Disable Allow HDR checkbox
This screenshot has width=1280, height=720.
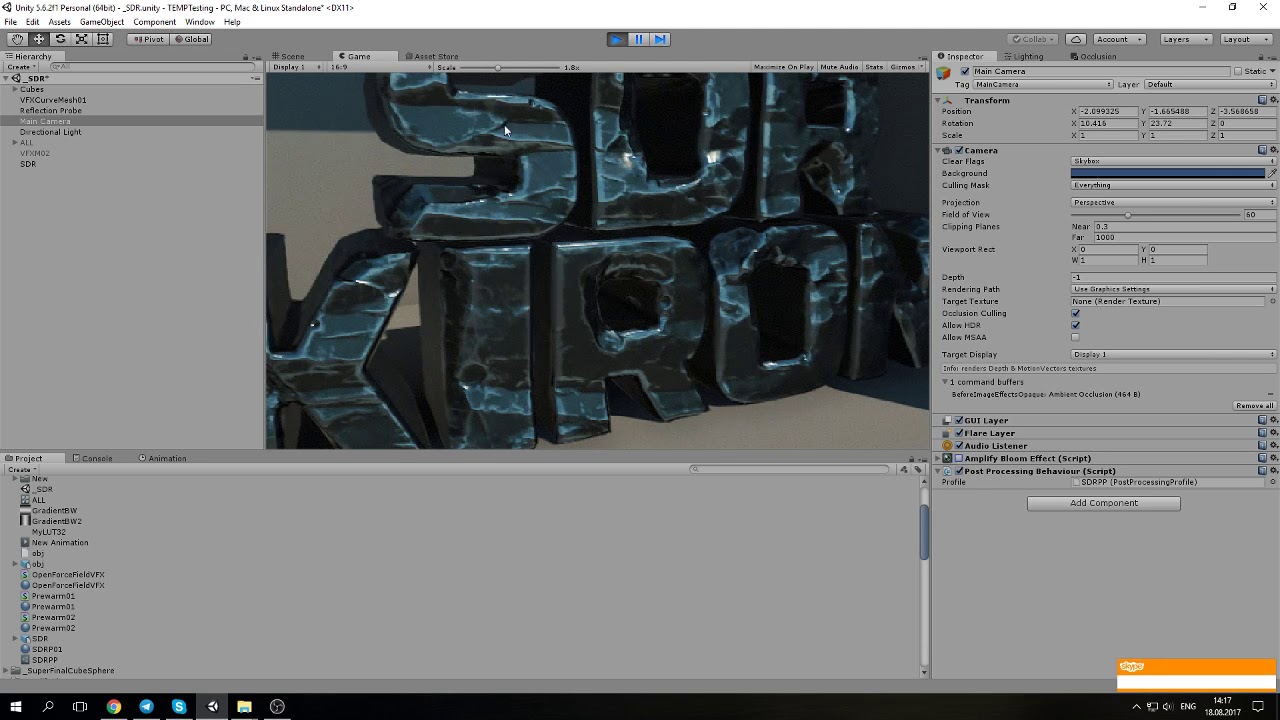(1076, 325)
